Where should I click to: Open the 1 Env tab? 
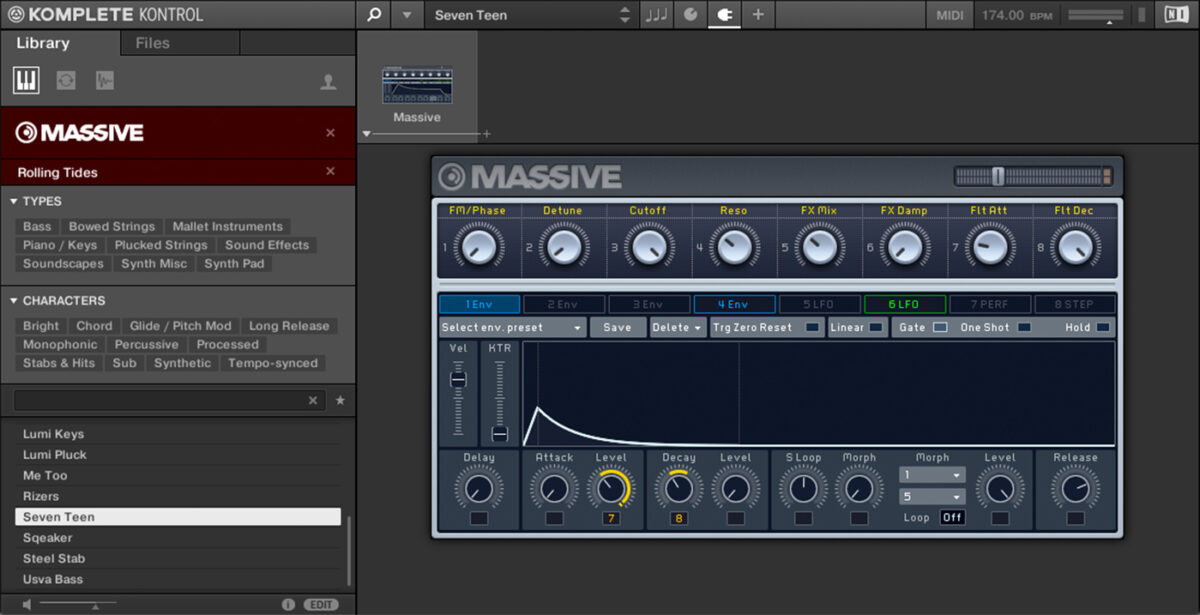(479, 304)
